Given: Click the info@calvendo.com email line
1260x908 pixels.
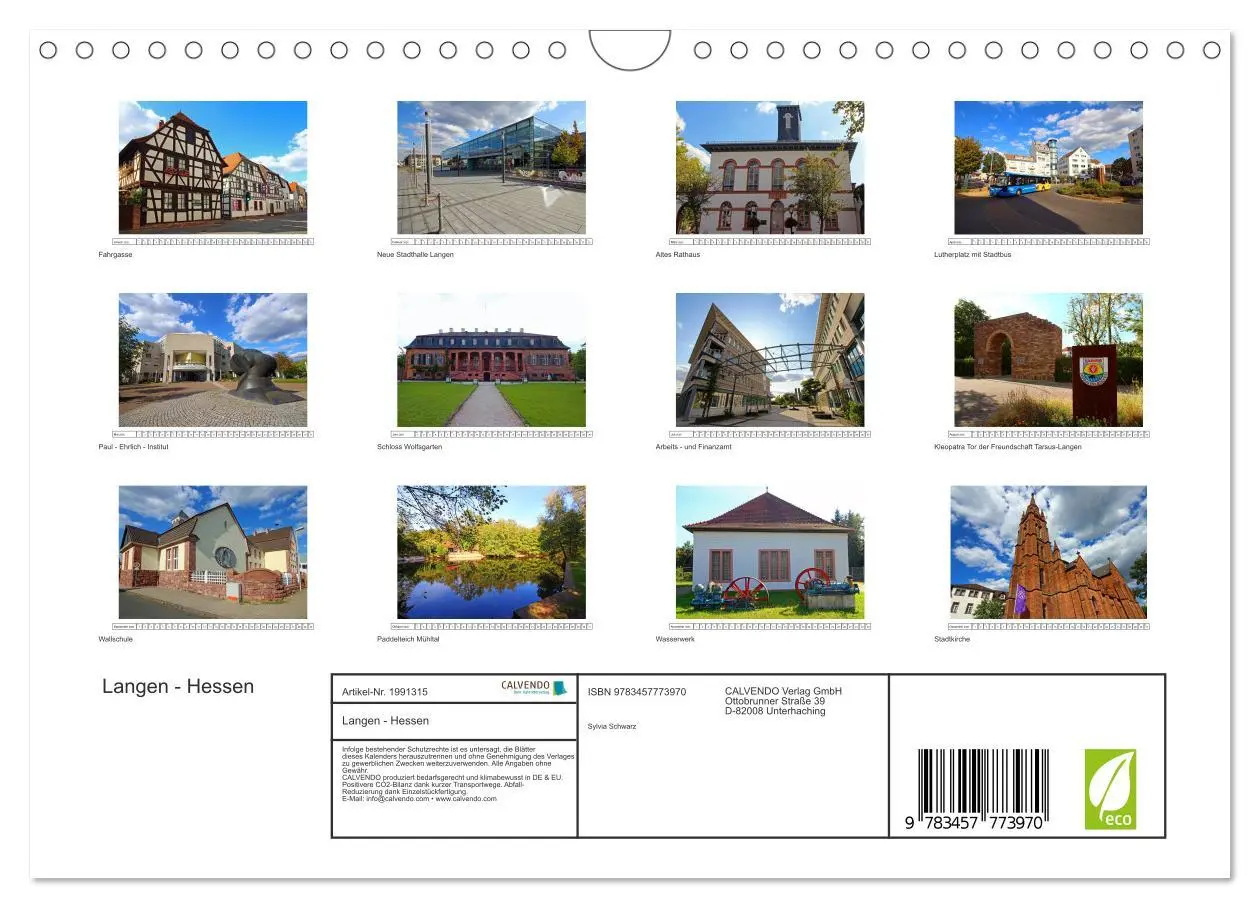Looking at the screenshot, I should (419, 799).
